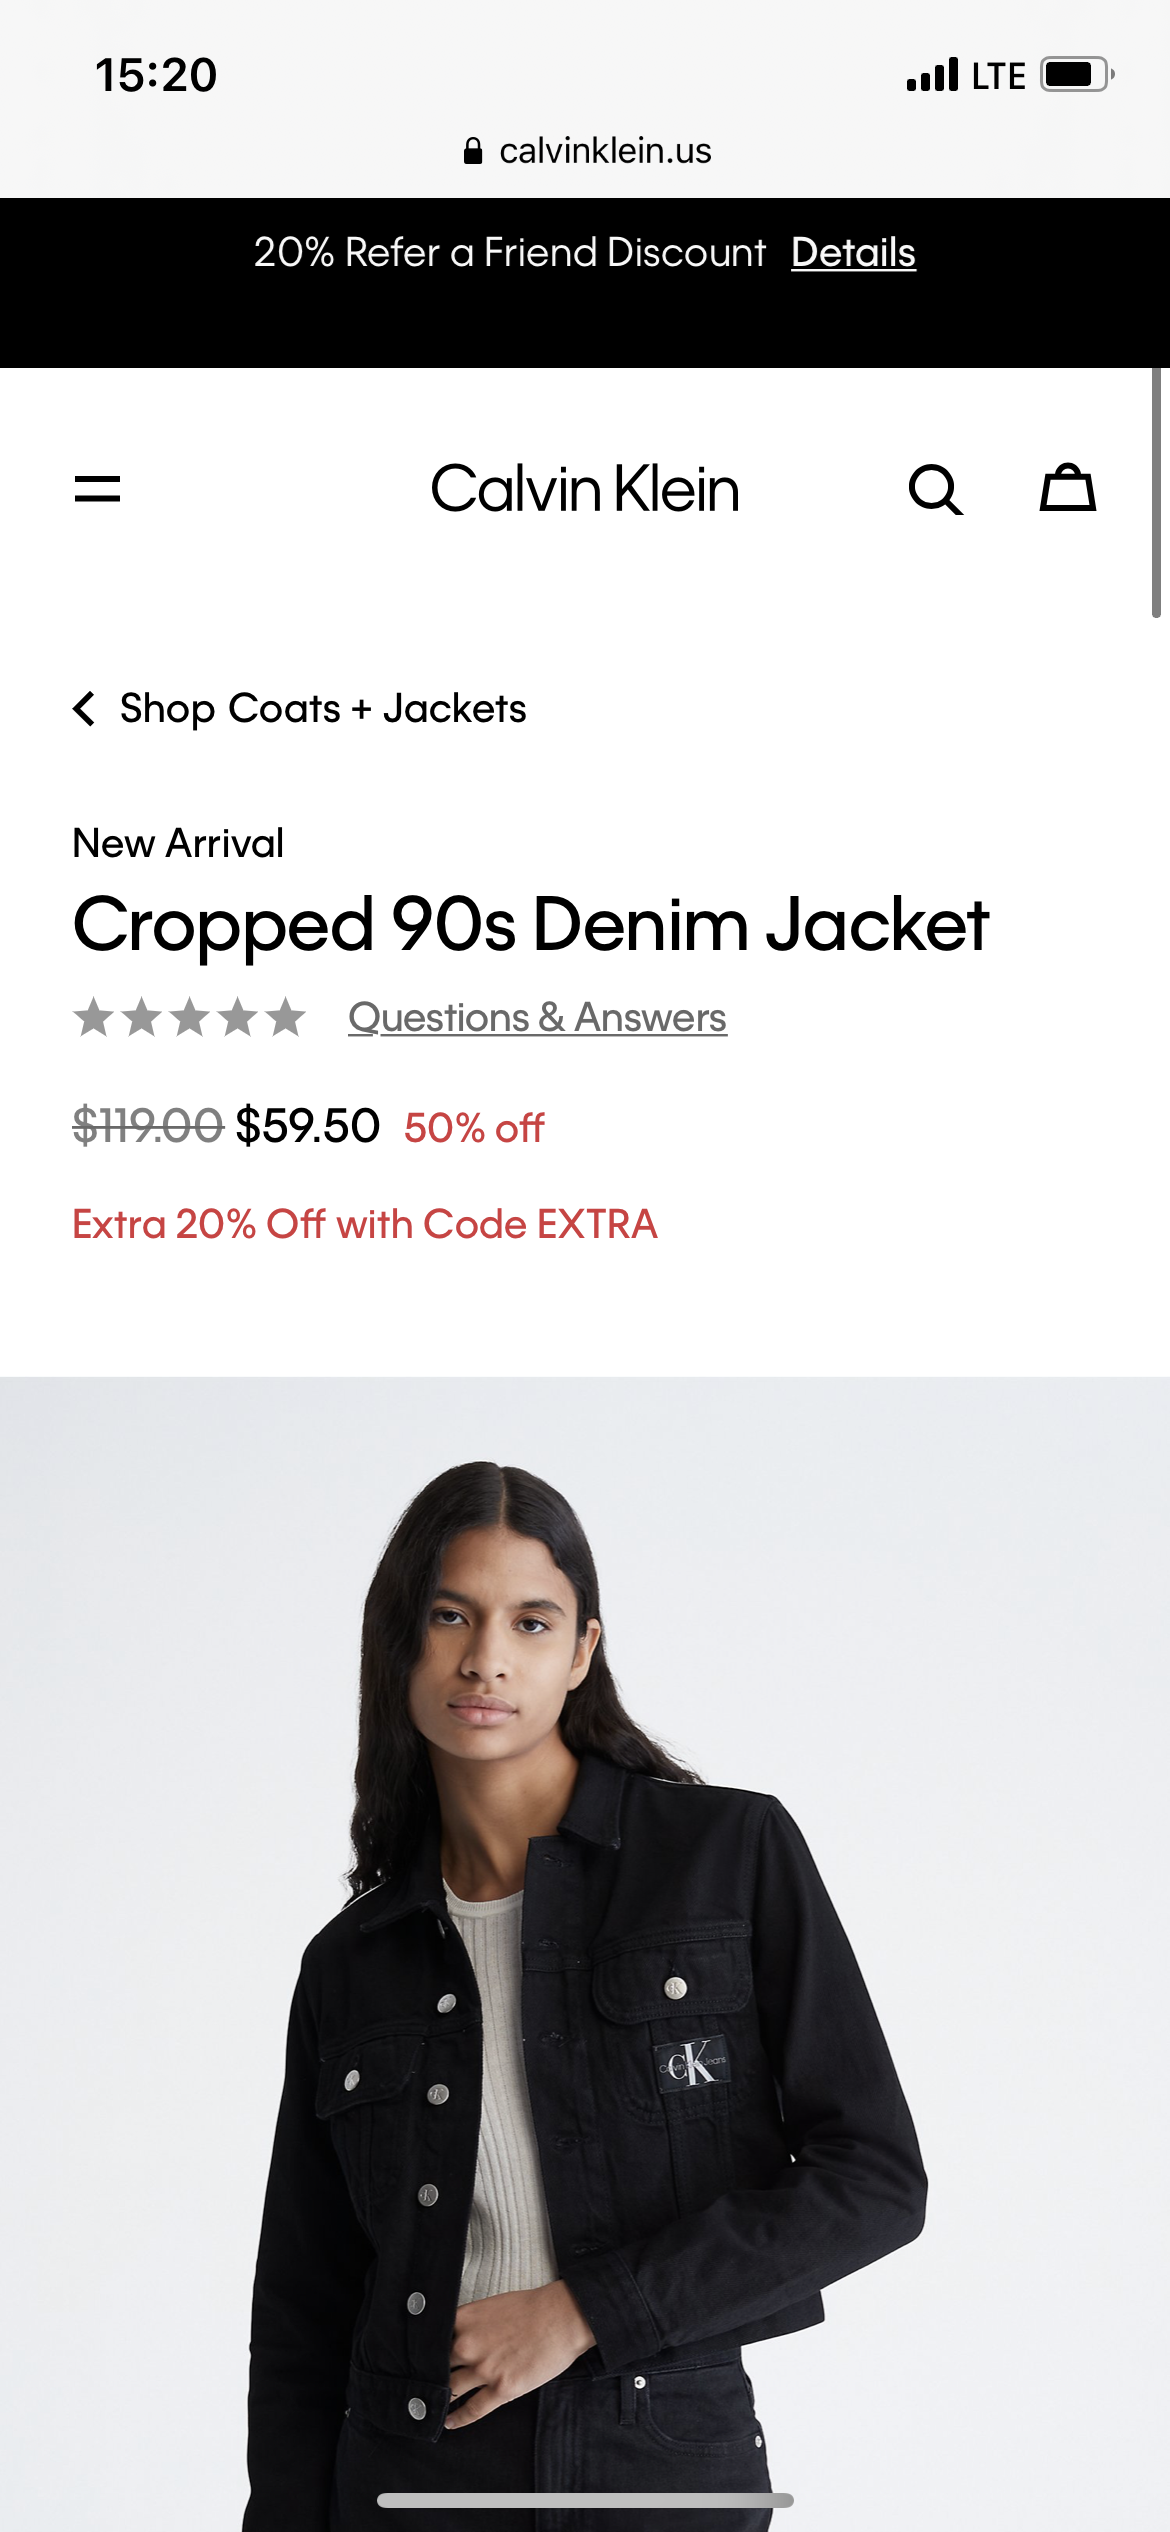Open the shopping bag icon
This screenshot has height=2532, width=1170.
1068,488
